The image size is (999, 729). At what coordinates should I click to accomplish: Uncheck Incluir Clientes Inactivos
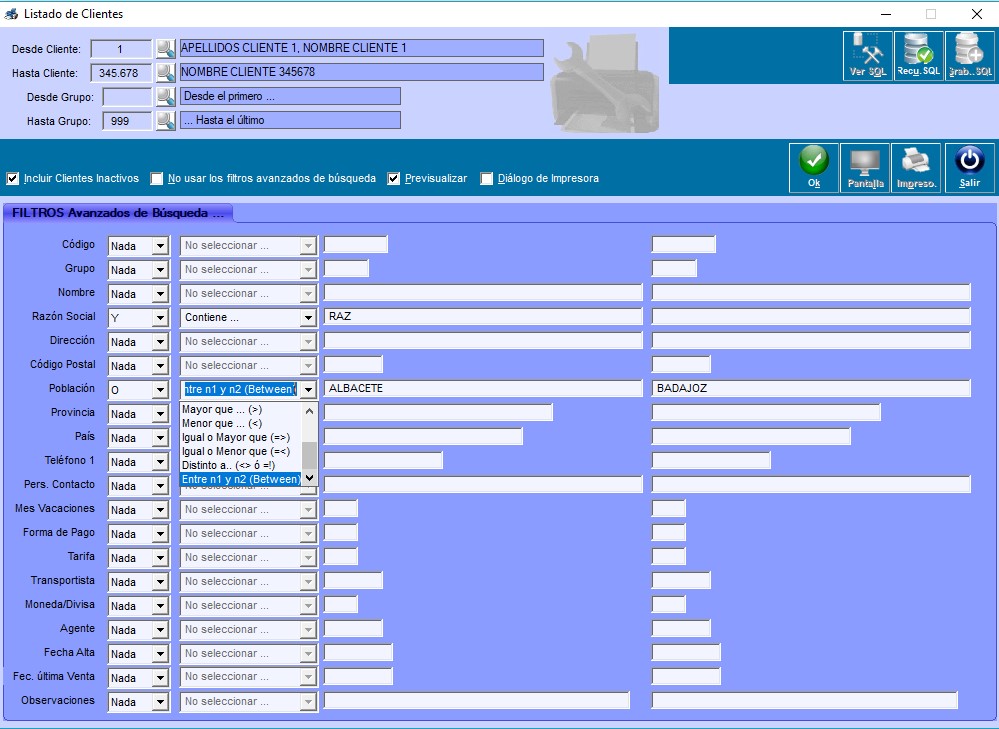point(13,178)
